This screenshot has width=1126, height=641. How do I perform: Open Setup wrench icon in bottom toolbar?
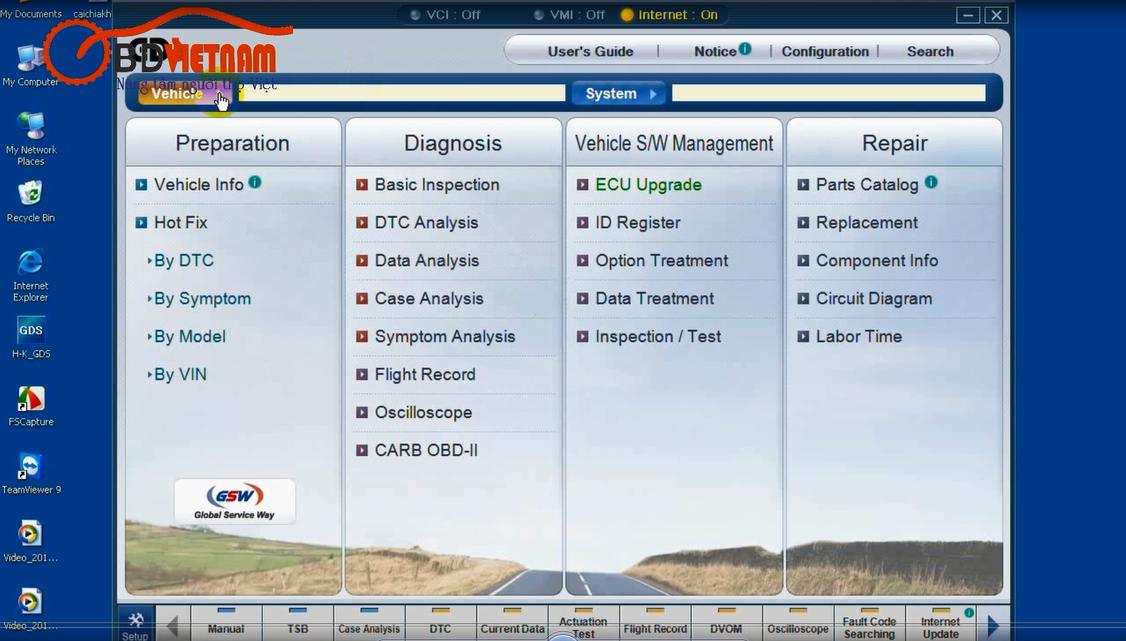(x=135, y=624)
